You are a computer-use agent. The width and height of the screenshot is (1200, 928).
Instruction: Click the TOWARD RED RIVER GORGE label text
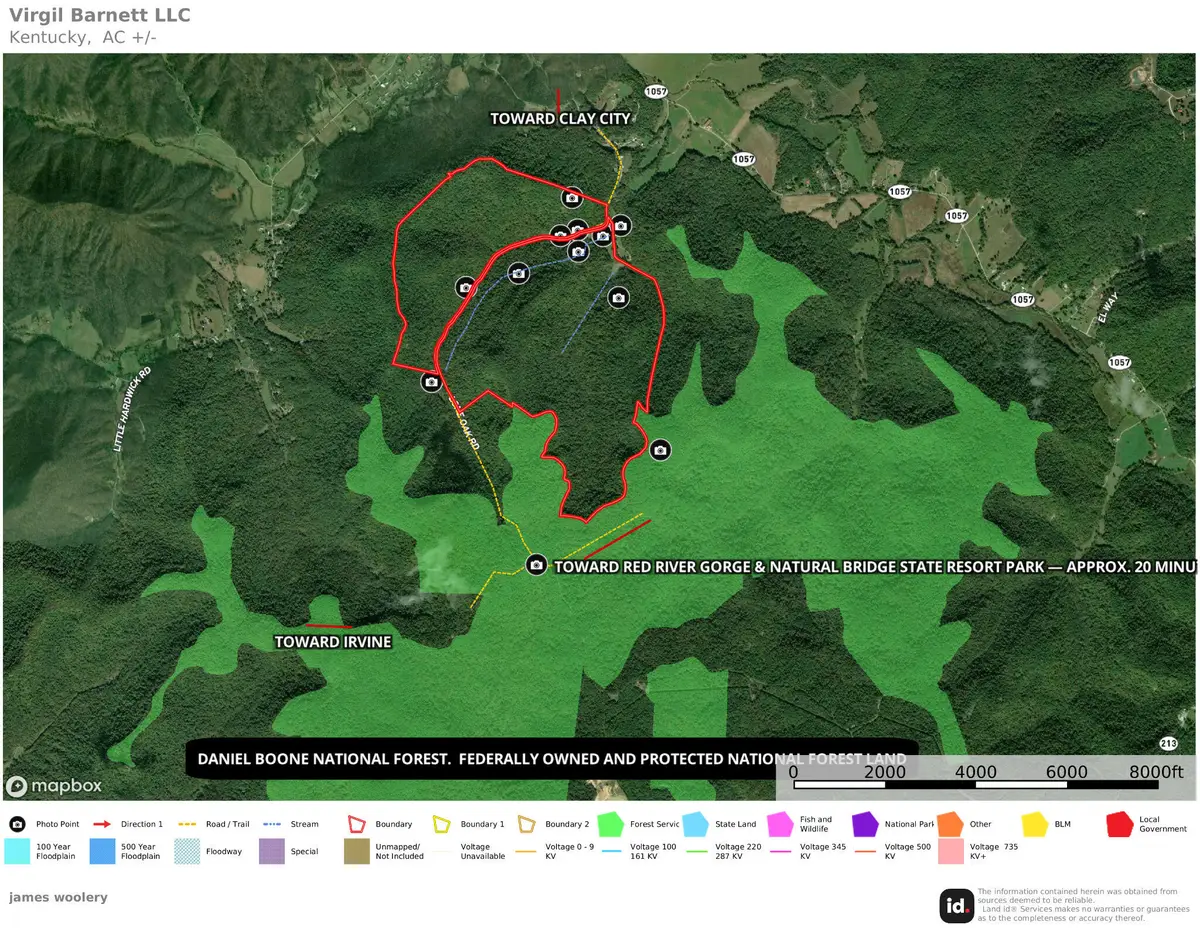[876, 566]
